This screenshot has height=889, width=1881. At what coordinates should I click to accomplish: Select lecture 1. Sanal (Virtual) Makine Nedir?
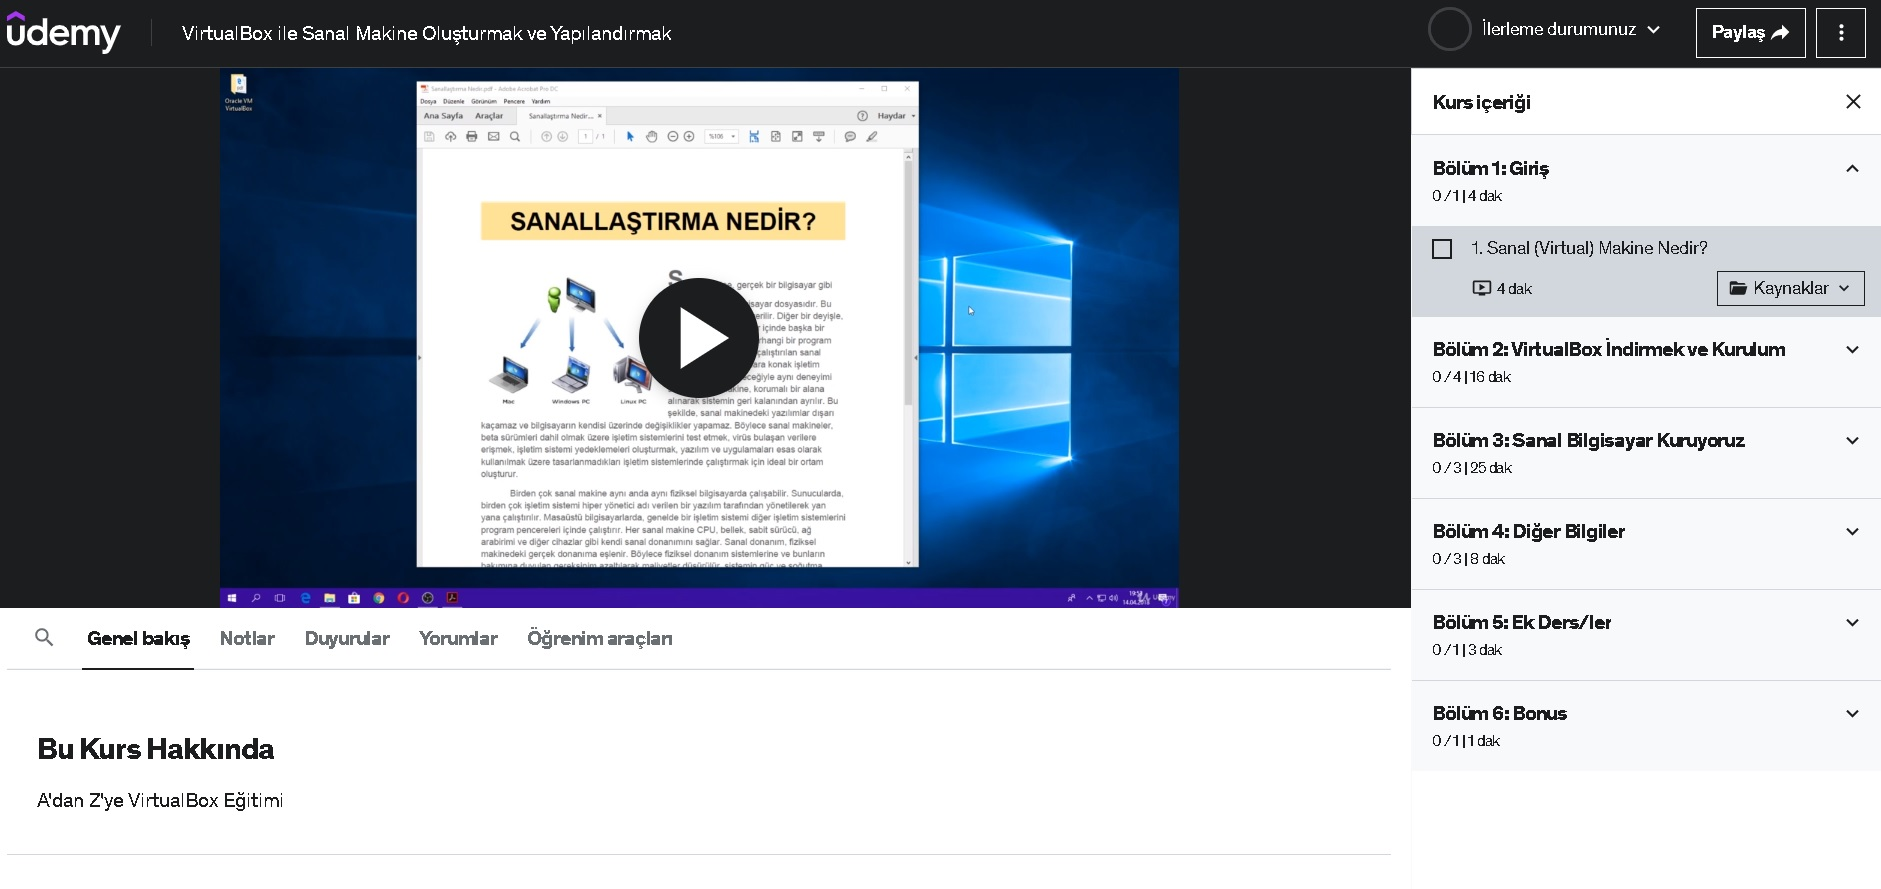[1589, 248]
